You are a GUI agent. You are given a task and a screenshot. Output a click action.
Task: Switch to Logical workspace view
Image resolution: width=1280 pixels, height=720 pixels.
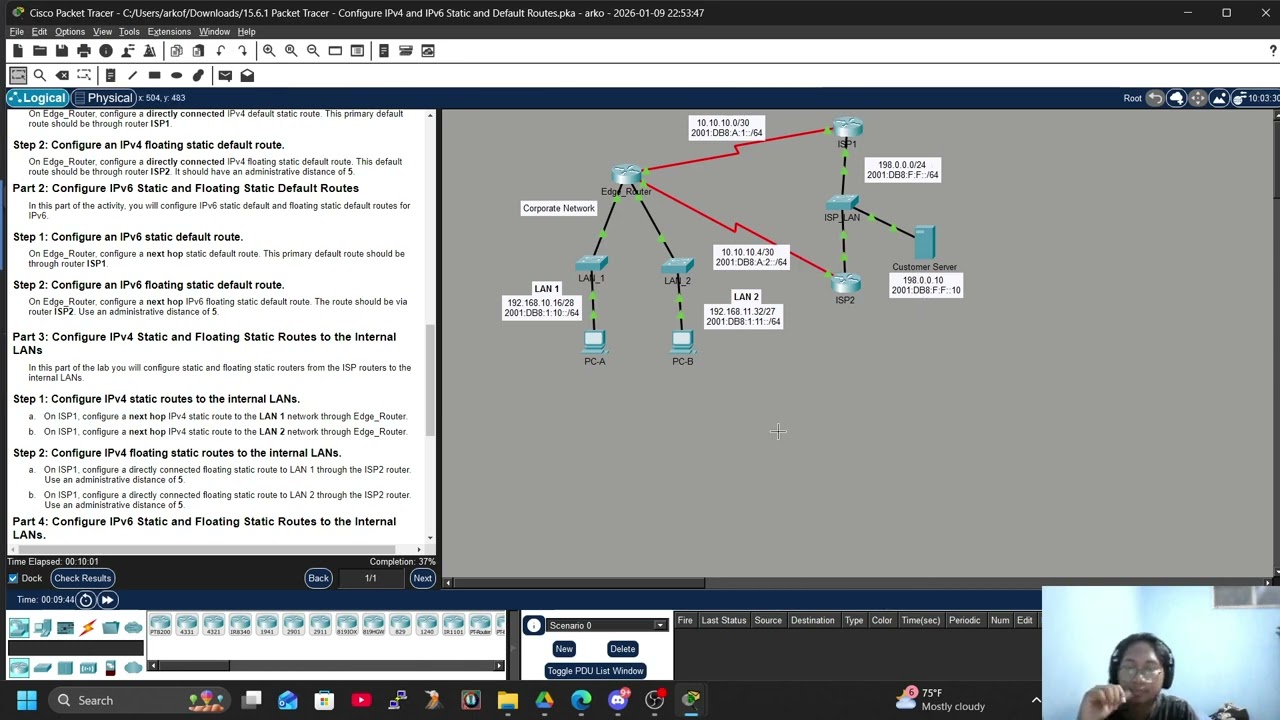[x=37, y=98]
